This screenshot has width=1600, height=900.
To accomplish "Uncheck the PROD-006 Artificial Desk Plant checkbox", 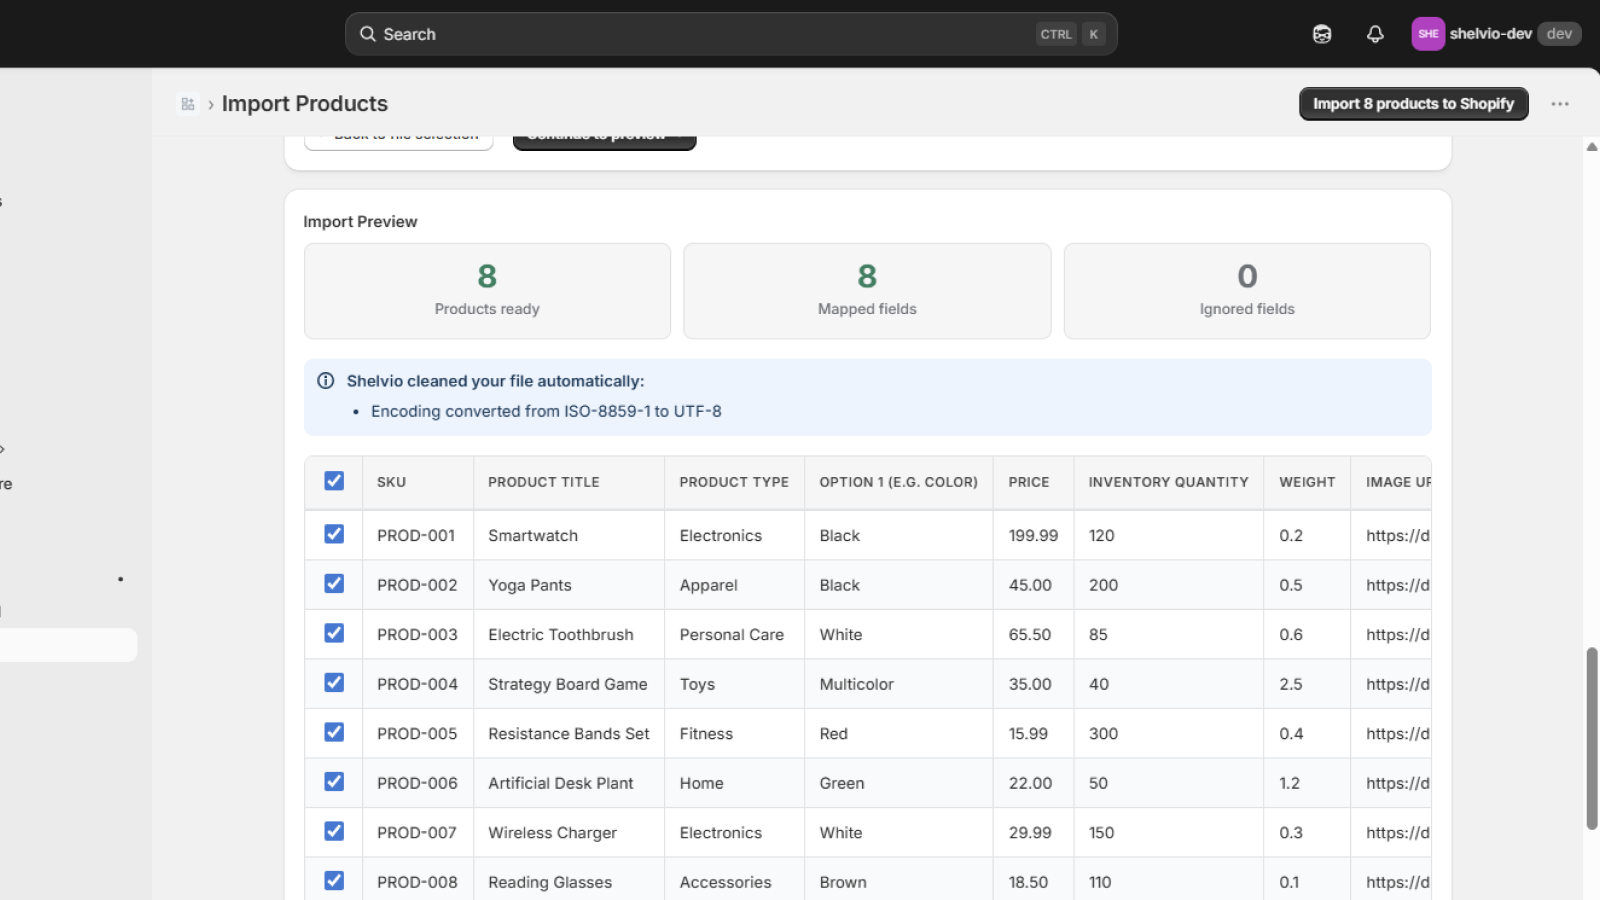I will pos(334,782).
